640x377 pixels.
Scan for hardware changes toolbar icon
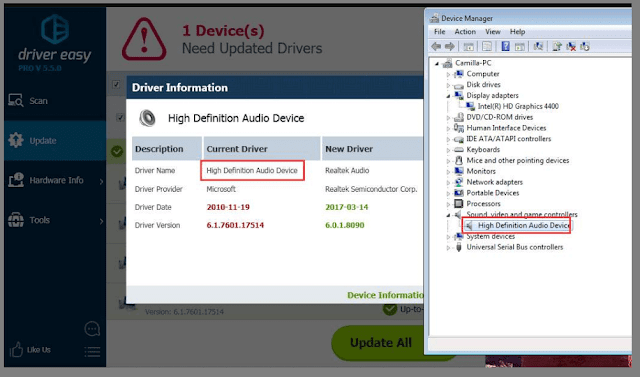(538, 47)
